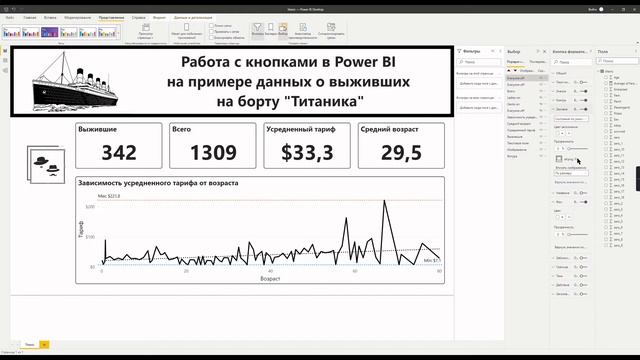
Task: Toggle the Selection pane ribbon button
Action: [x=283, y=30]
